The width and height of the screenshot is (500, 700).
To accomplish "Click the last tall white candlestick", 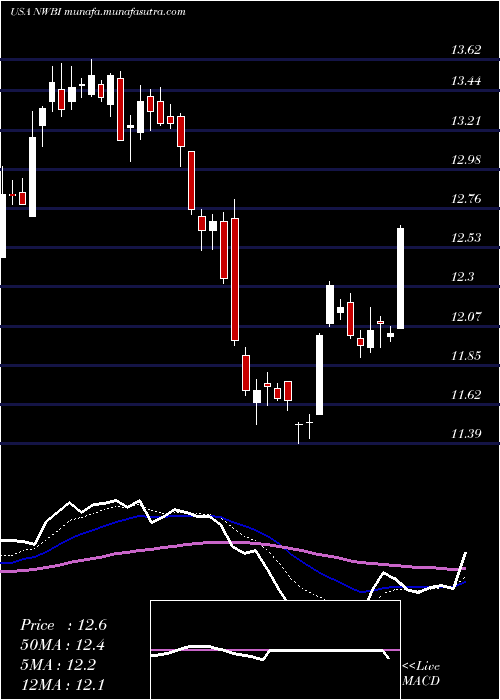I will [x=400, y=278].
